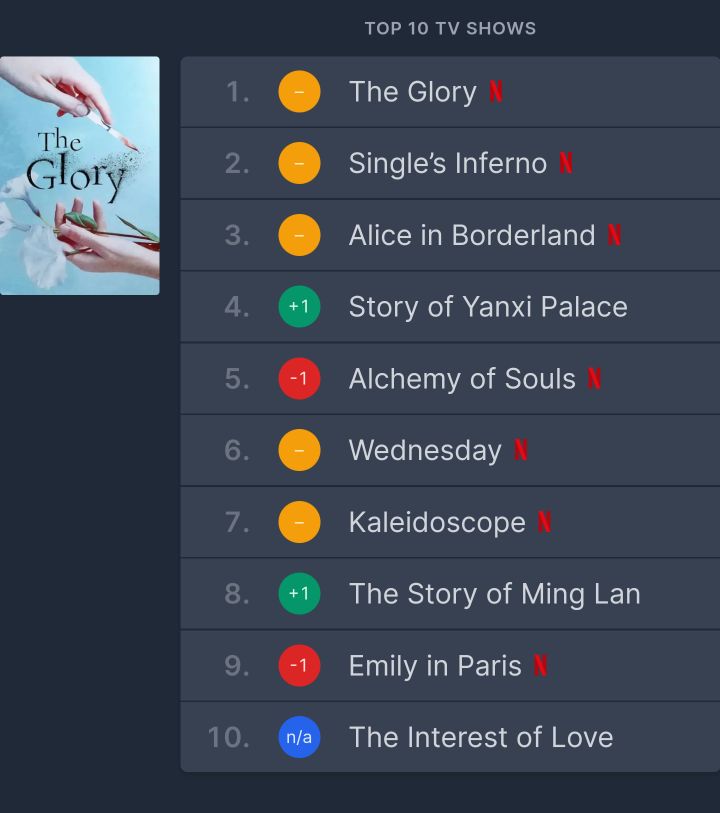Click the orange unchanged badge for The Glory
This screenshot has height=813, width=720.
pos(299,92)
